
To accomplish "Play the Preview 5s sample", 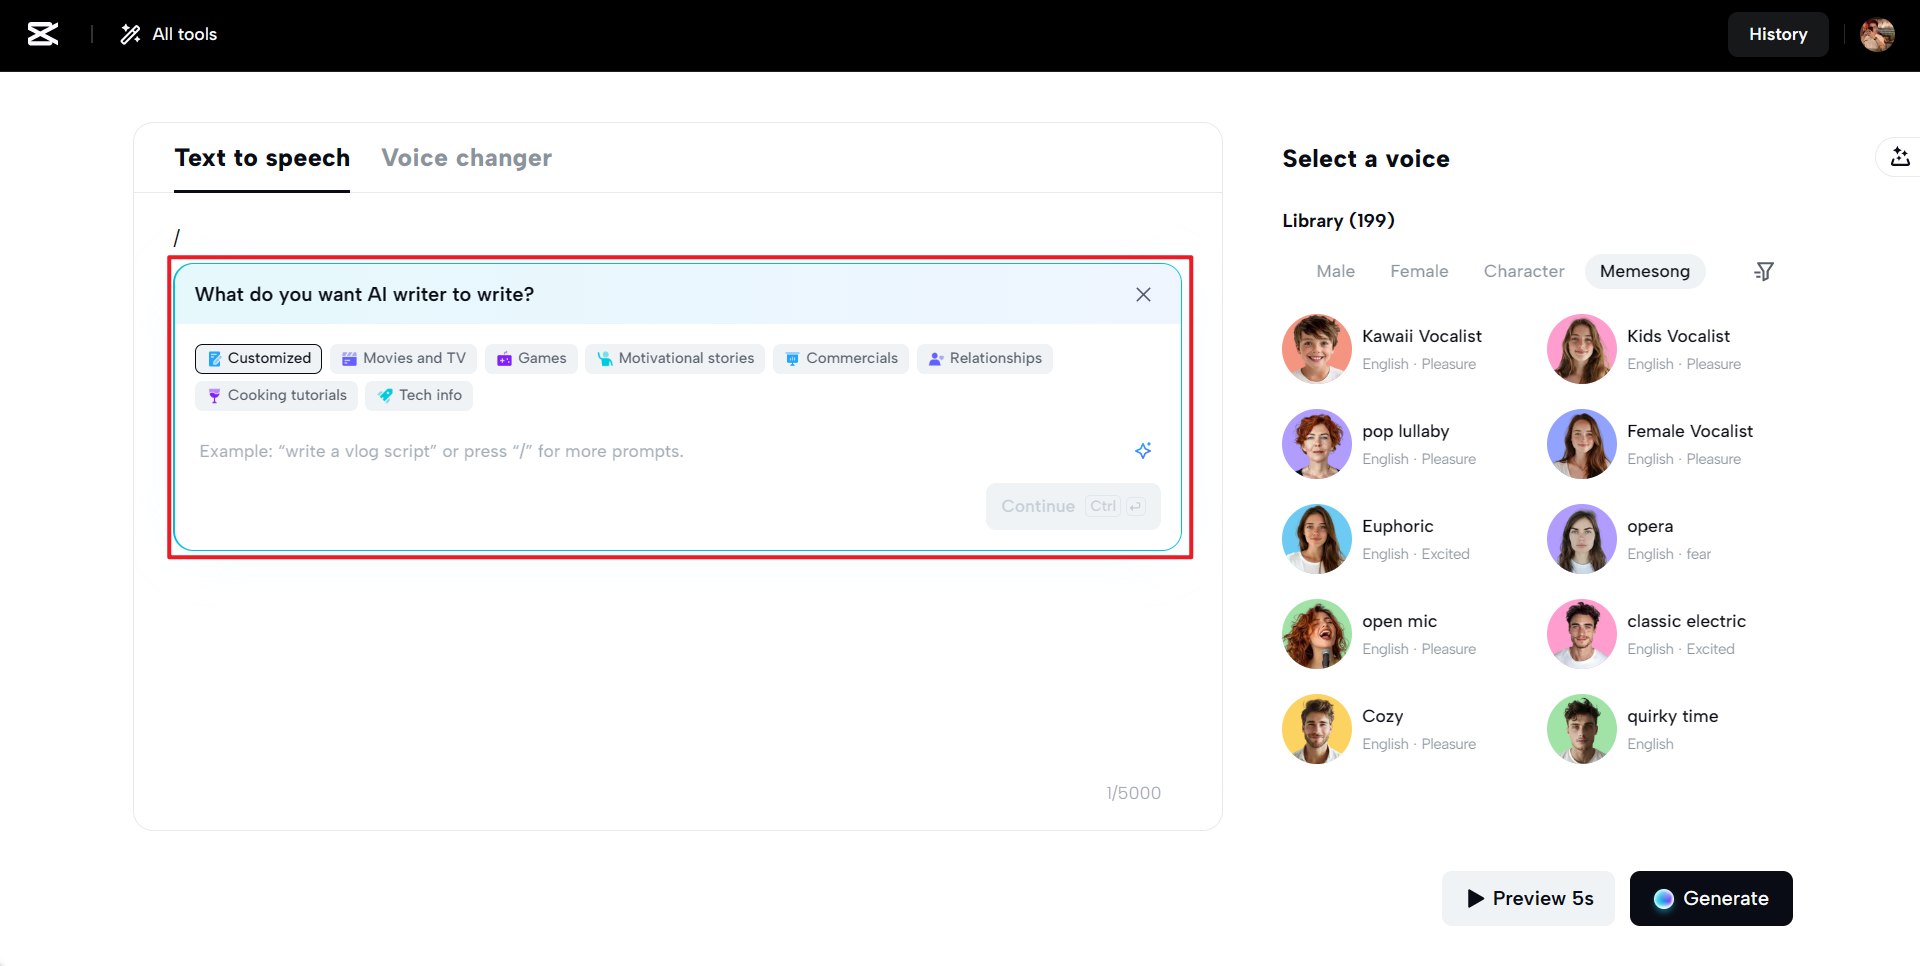I will pyautogui.click(x=1528, y=898).
